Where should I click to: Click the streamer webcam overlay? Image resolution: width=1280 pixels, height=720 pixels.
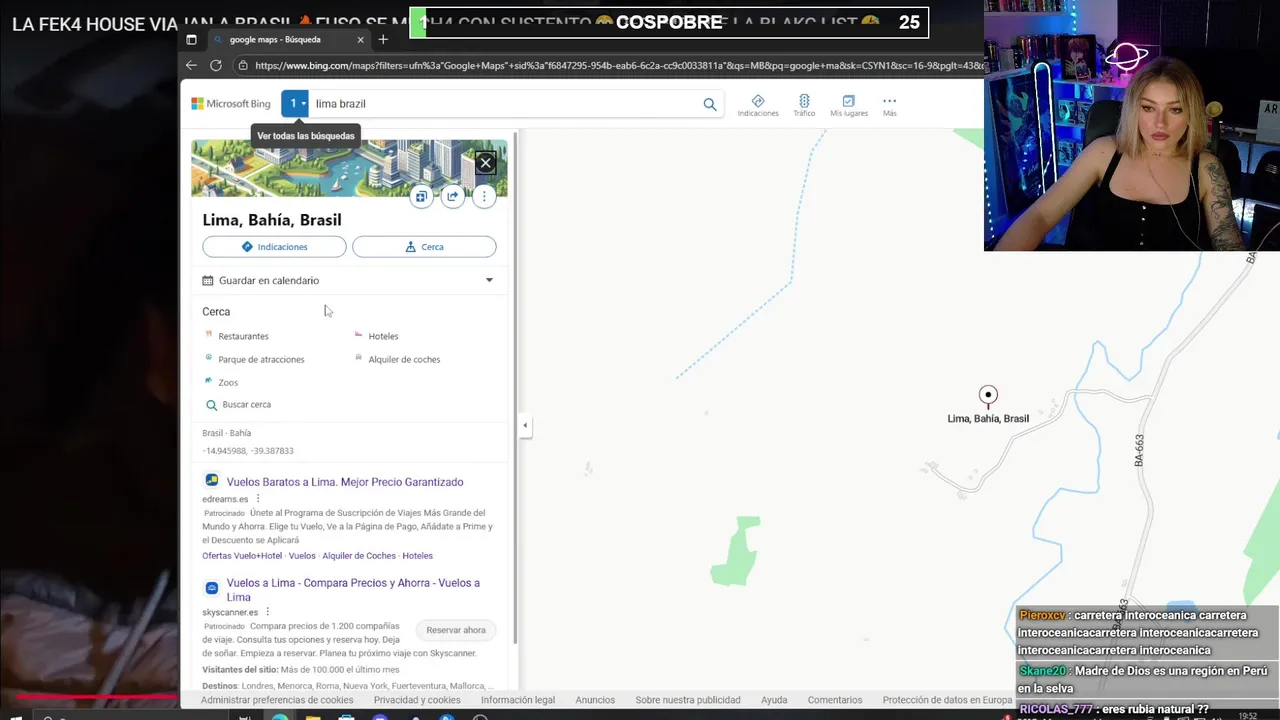pos(1132,125)
